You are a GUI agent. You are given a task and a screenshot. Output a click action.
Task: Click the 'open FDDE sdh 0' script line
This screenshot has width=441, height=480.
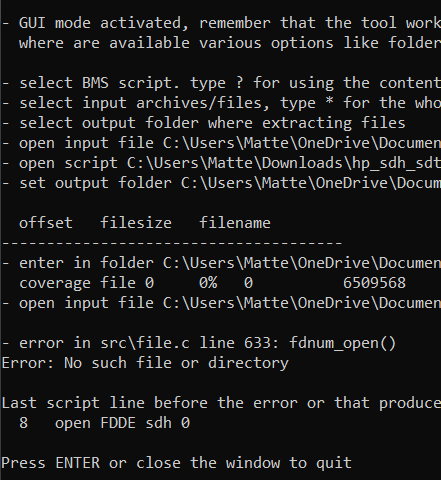(122, 423)
